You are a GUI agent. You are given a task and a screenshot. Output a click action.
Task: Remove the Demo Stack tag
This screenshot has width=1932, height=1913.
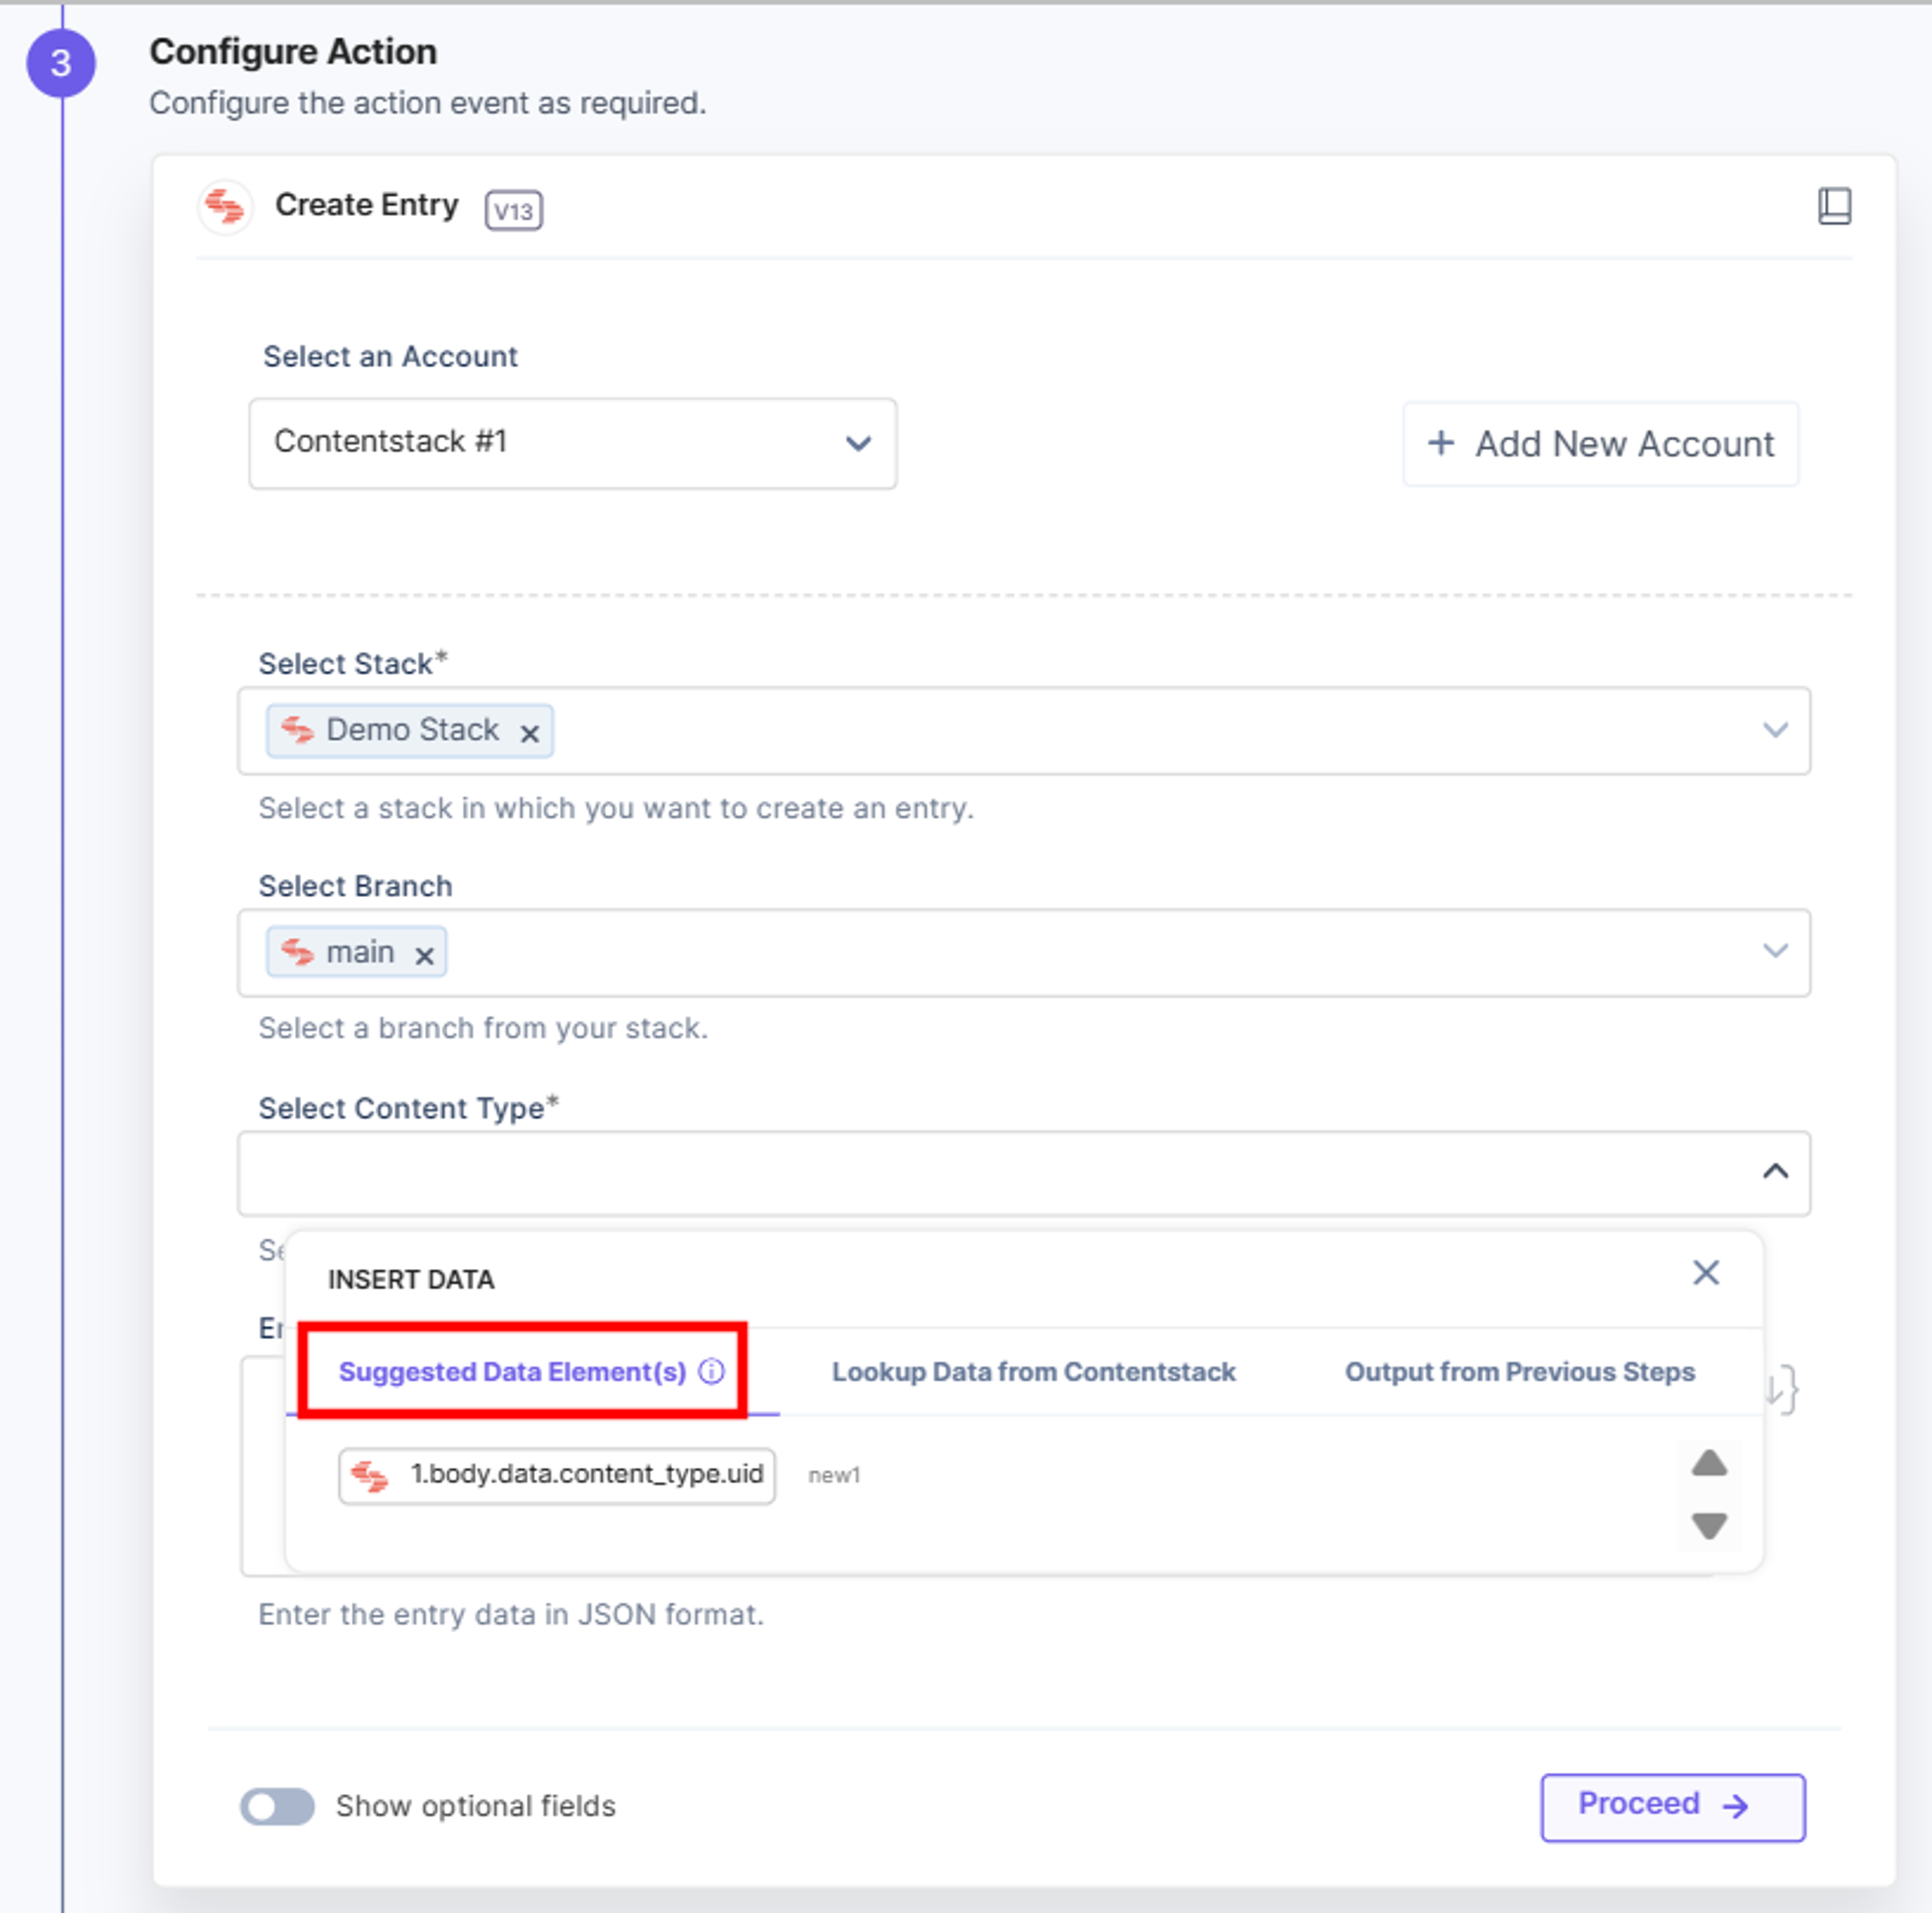530,733
